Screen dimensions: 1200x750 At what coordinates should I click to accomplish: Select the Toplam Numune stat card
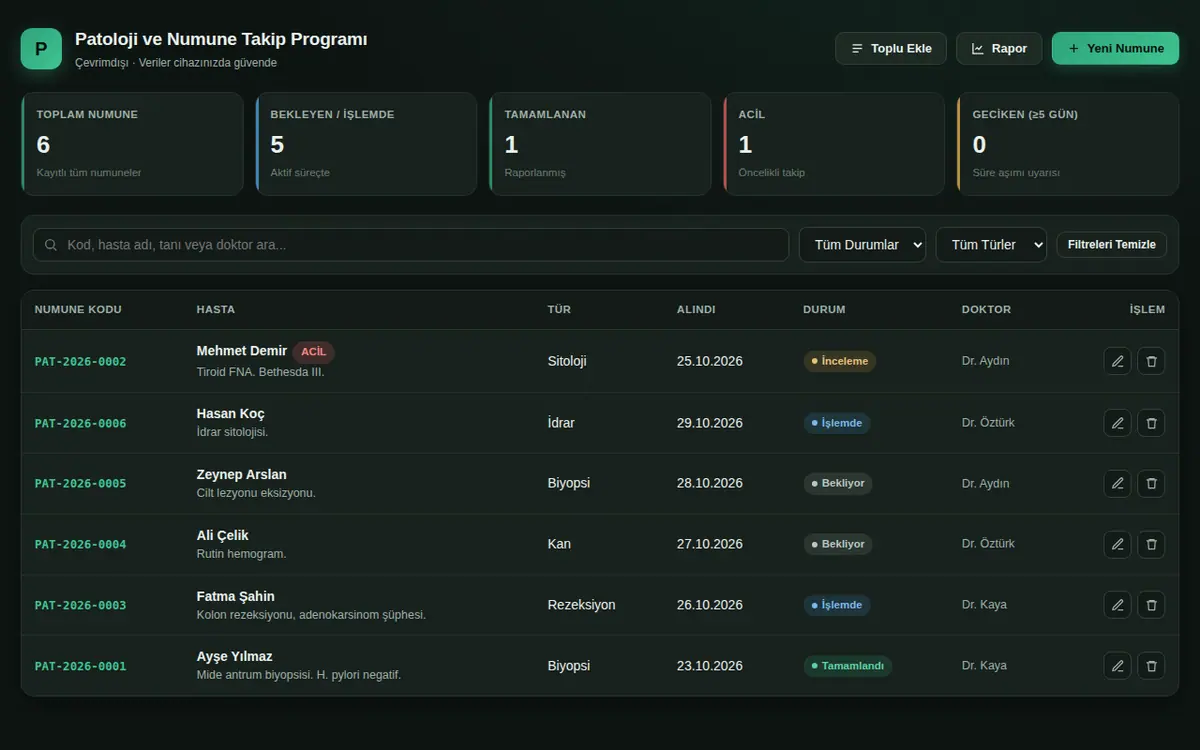tap(132, 144)
